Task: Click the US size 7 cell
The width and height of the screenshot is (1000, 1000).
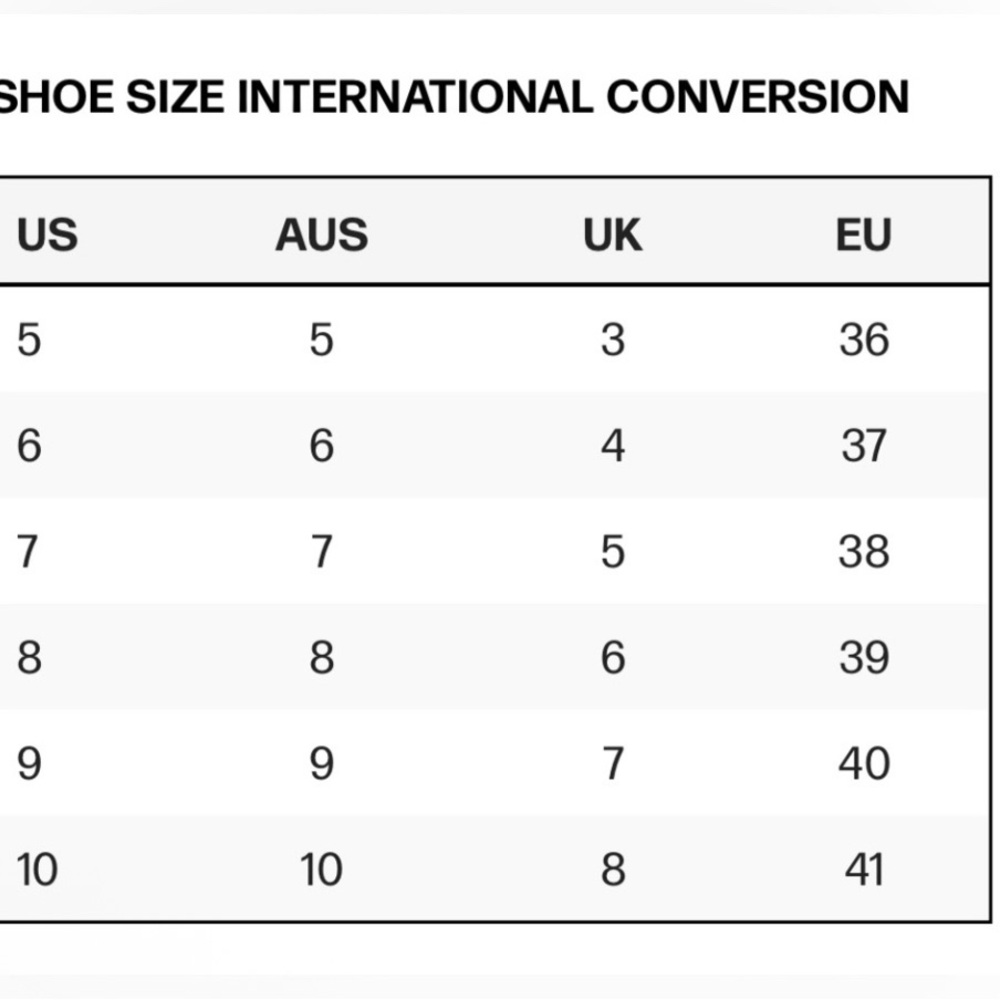Action: (x=27, y=551)
